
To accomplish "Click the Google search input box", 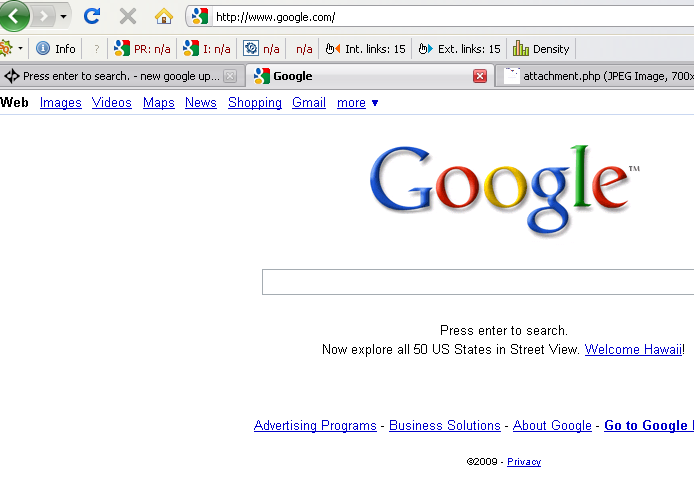I will tap(478, 282).
